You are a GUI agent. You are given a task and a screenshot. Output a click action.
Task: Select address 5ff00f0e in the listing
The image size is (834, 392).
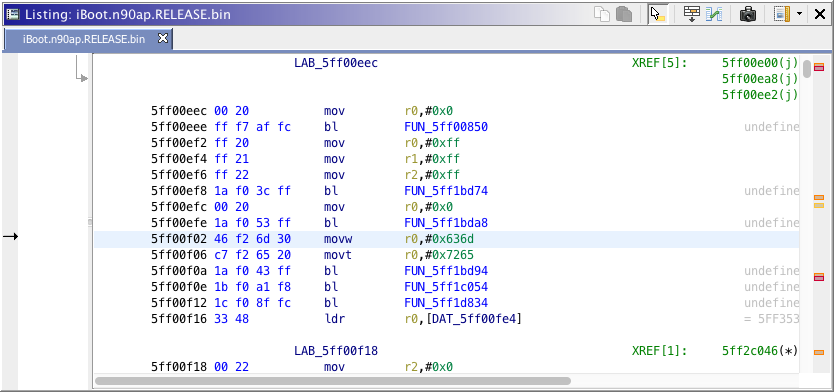coord(179,287)
